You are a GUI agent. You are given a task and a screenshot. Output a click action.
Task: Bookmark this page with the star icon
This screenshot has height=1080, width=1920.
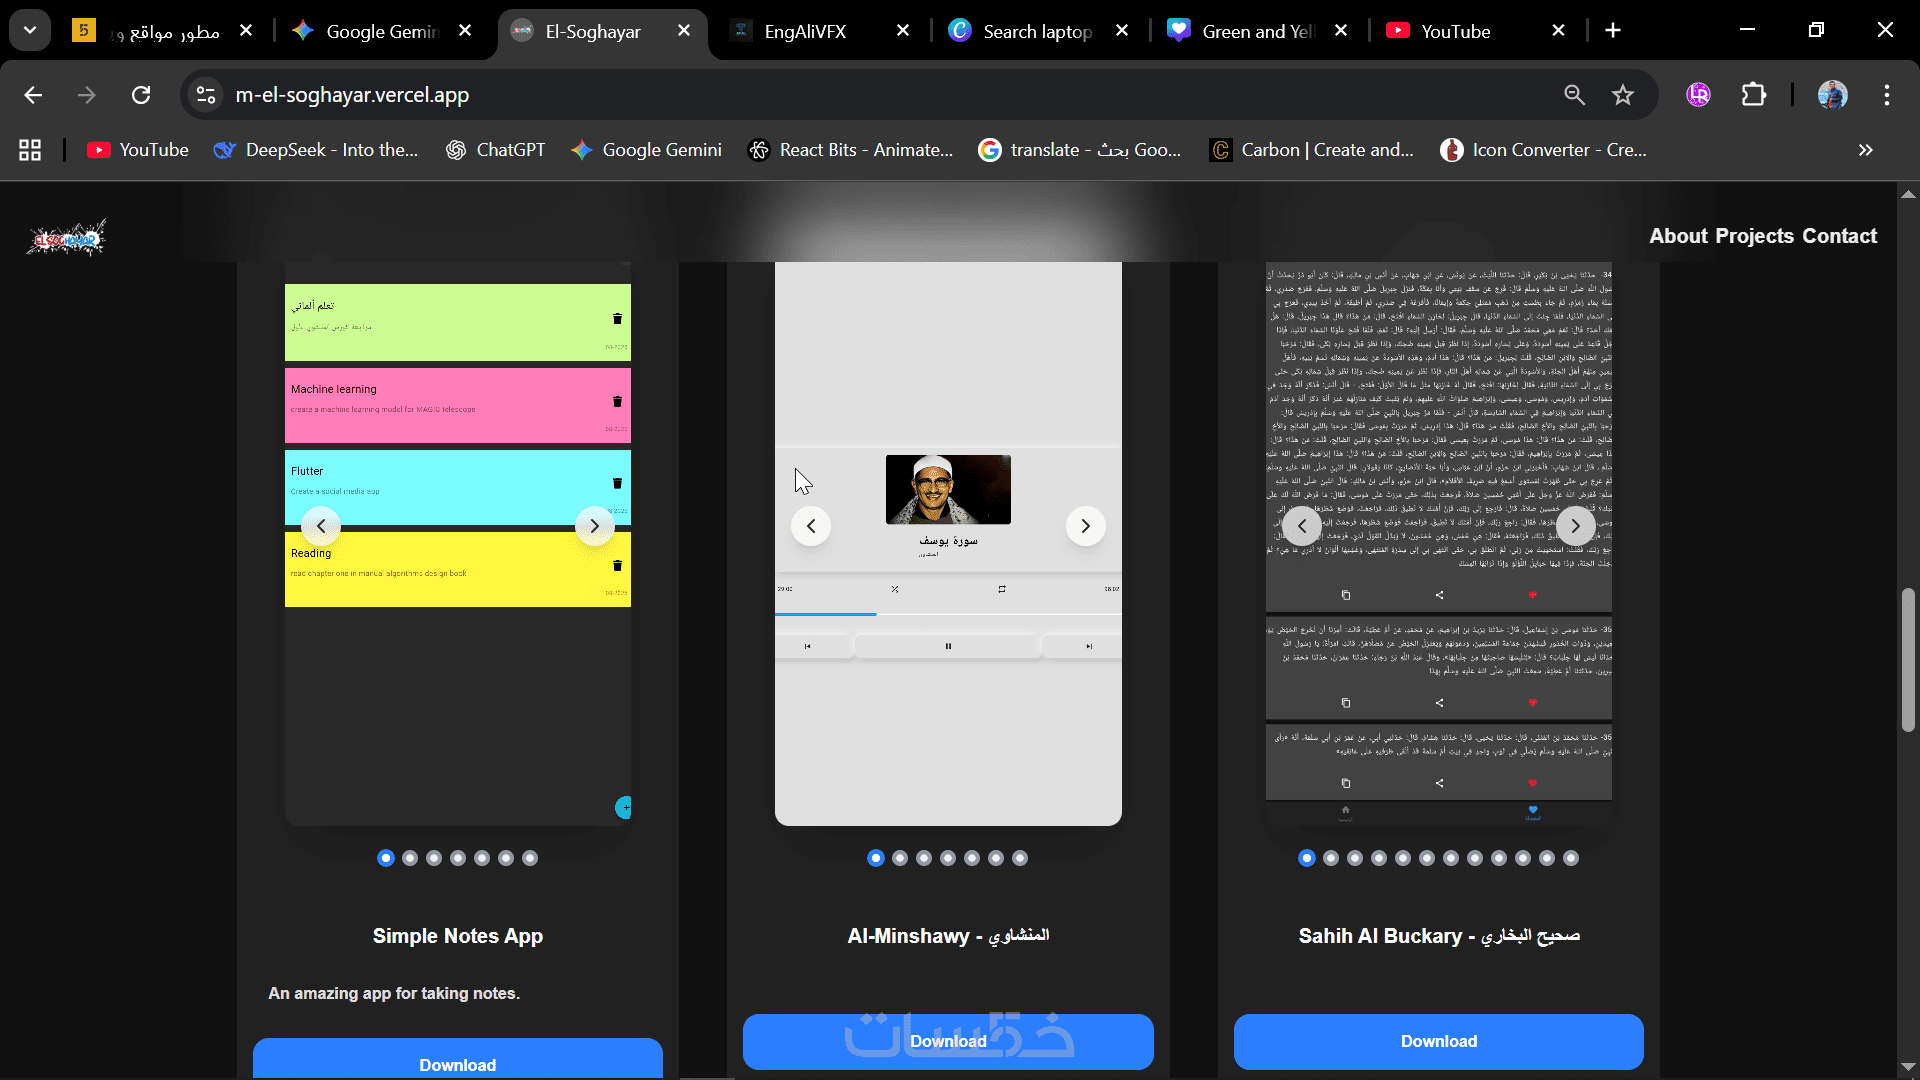pyautogui.click(x=1622, y=95)
